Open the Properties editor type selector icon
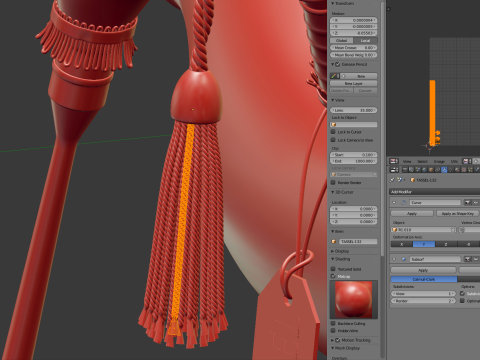The height and width of the screenshot is (360, 480). coord(394,170)
